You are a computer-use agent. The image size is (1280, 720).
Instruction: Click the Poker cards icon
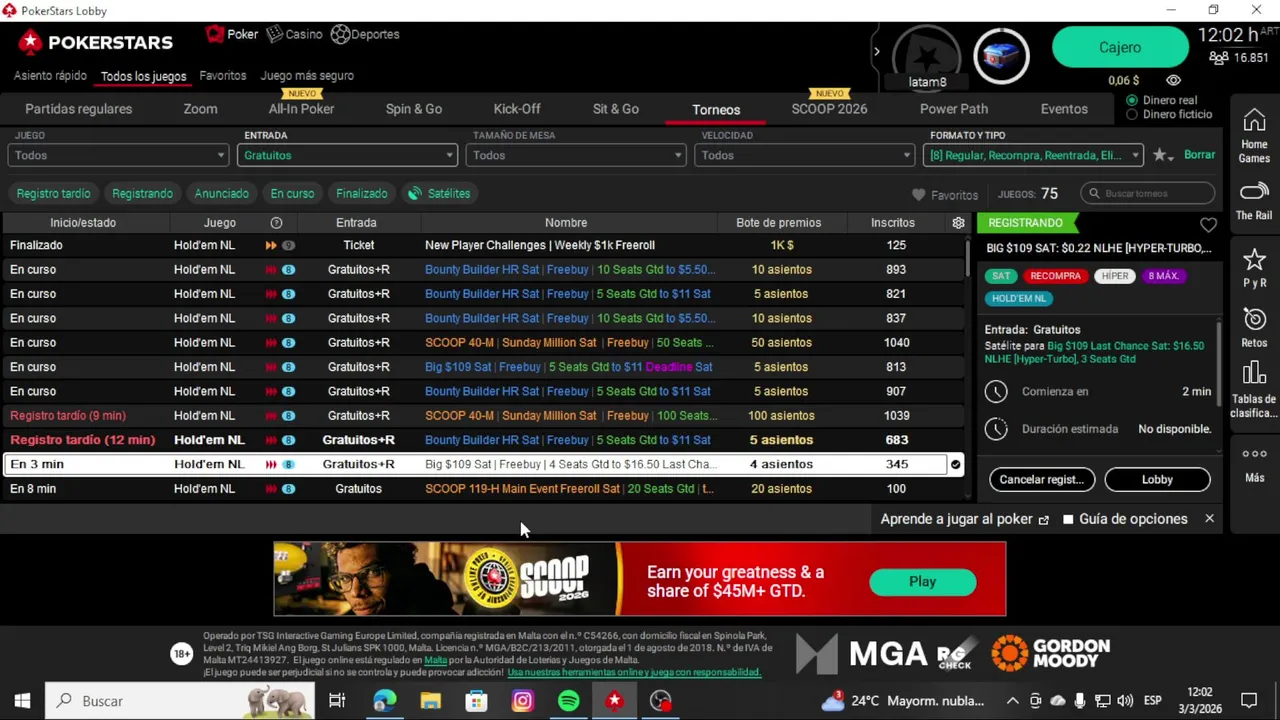215,34
